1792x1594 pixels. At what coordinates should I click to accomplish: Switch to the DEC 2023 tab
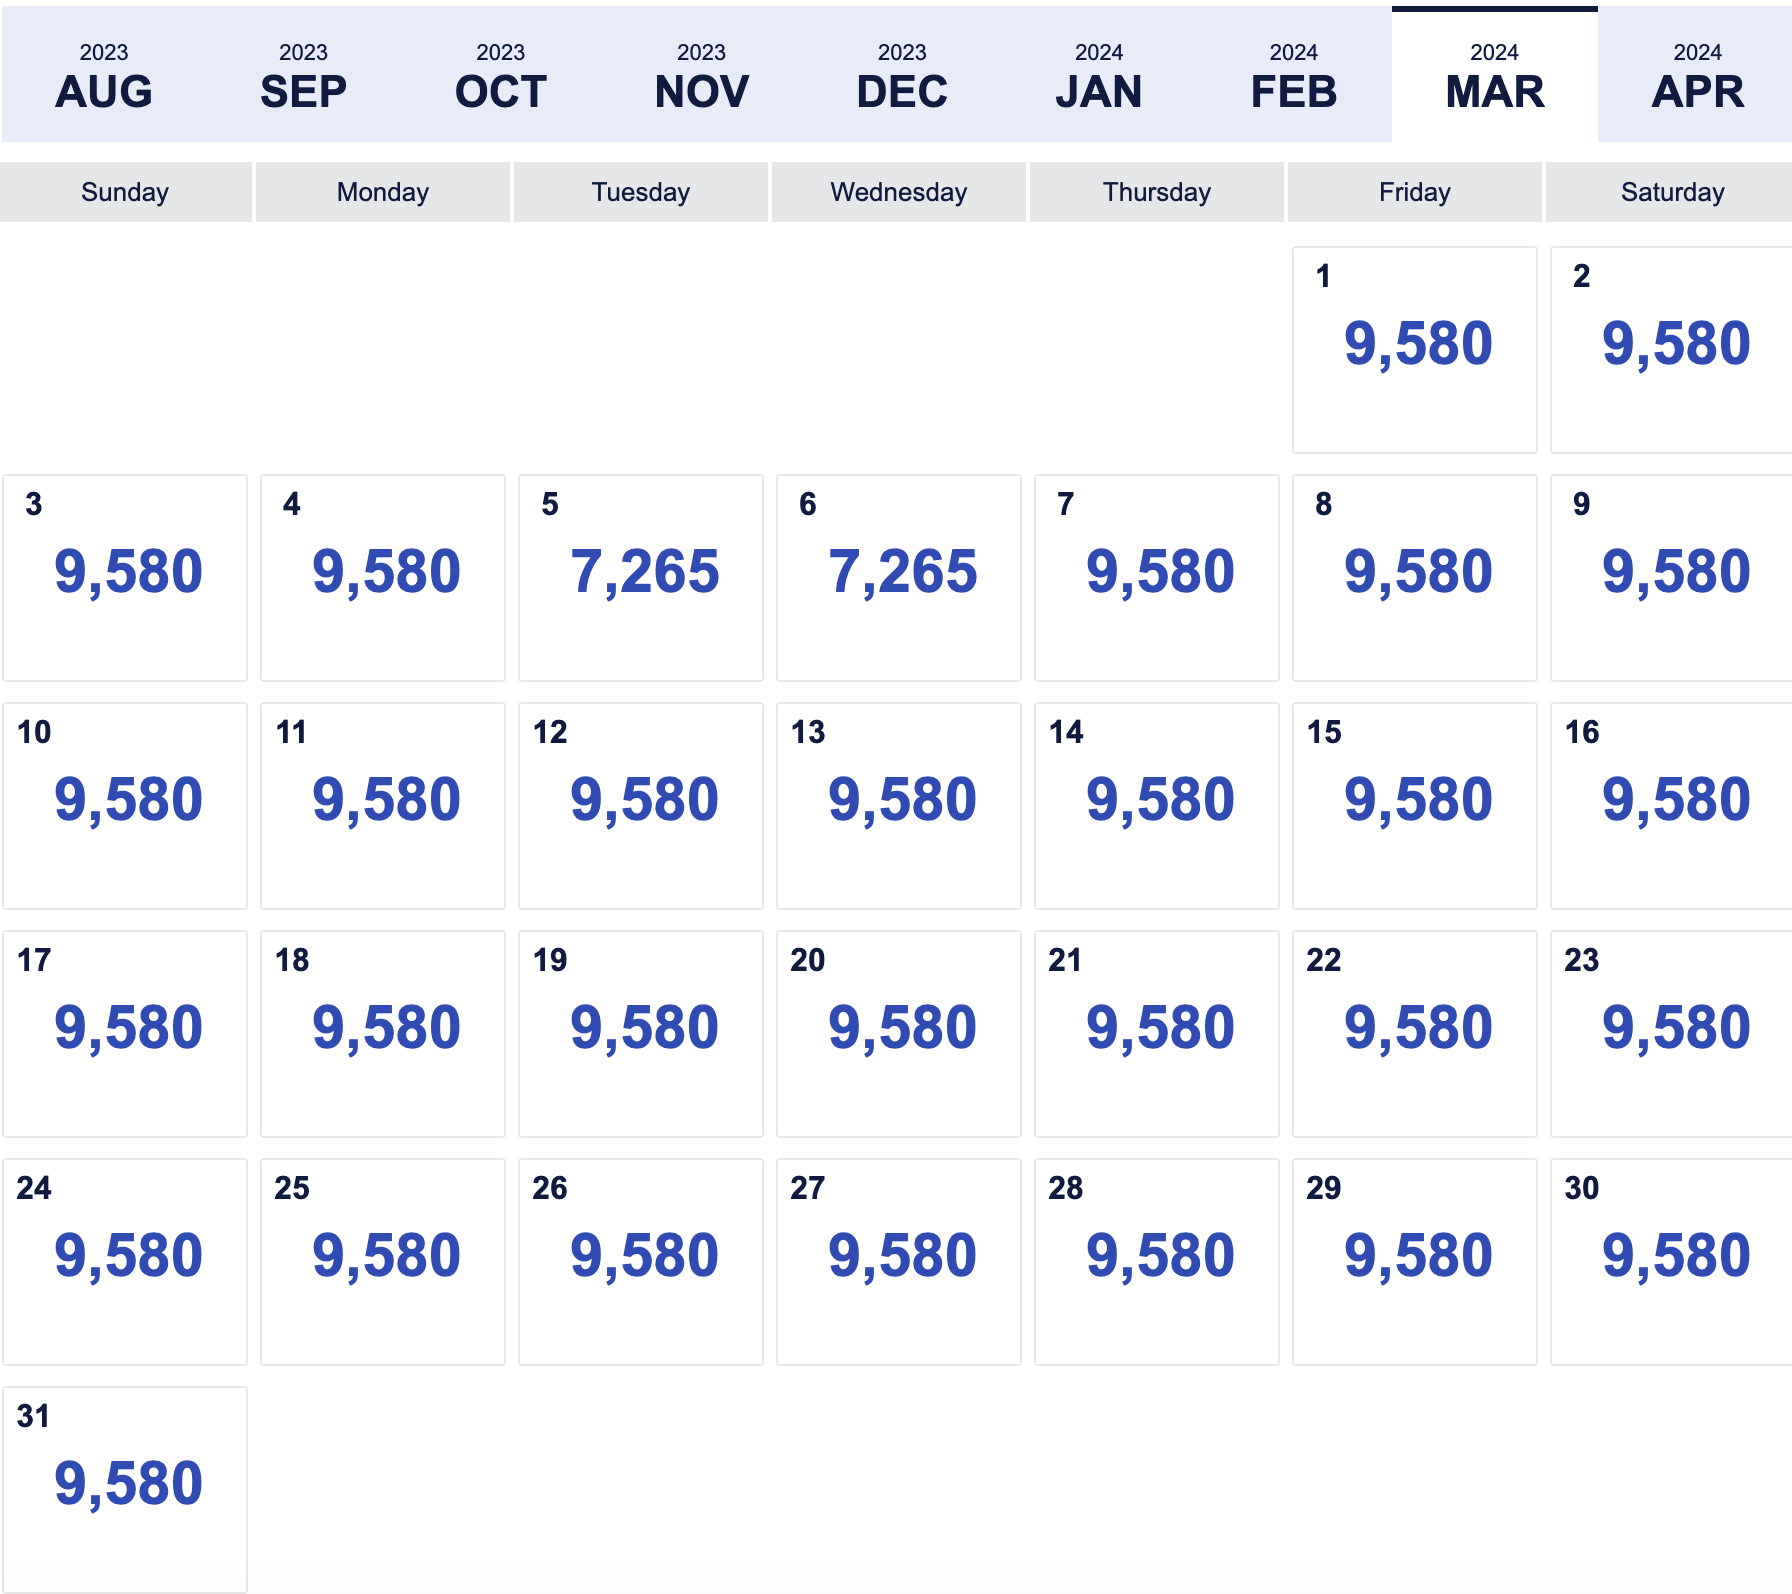(x=902, y=75)
